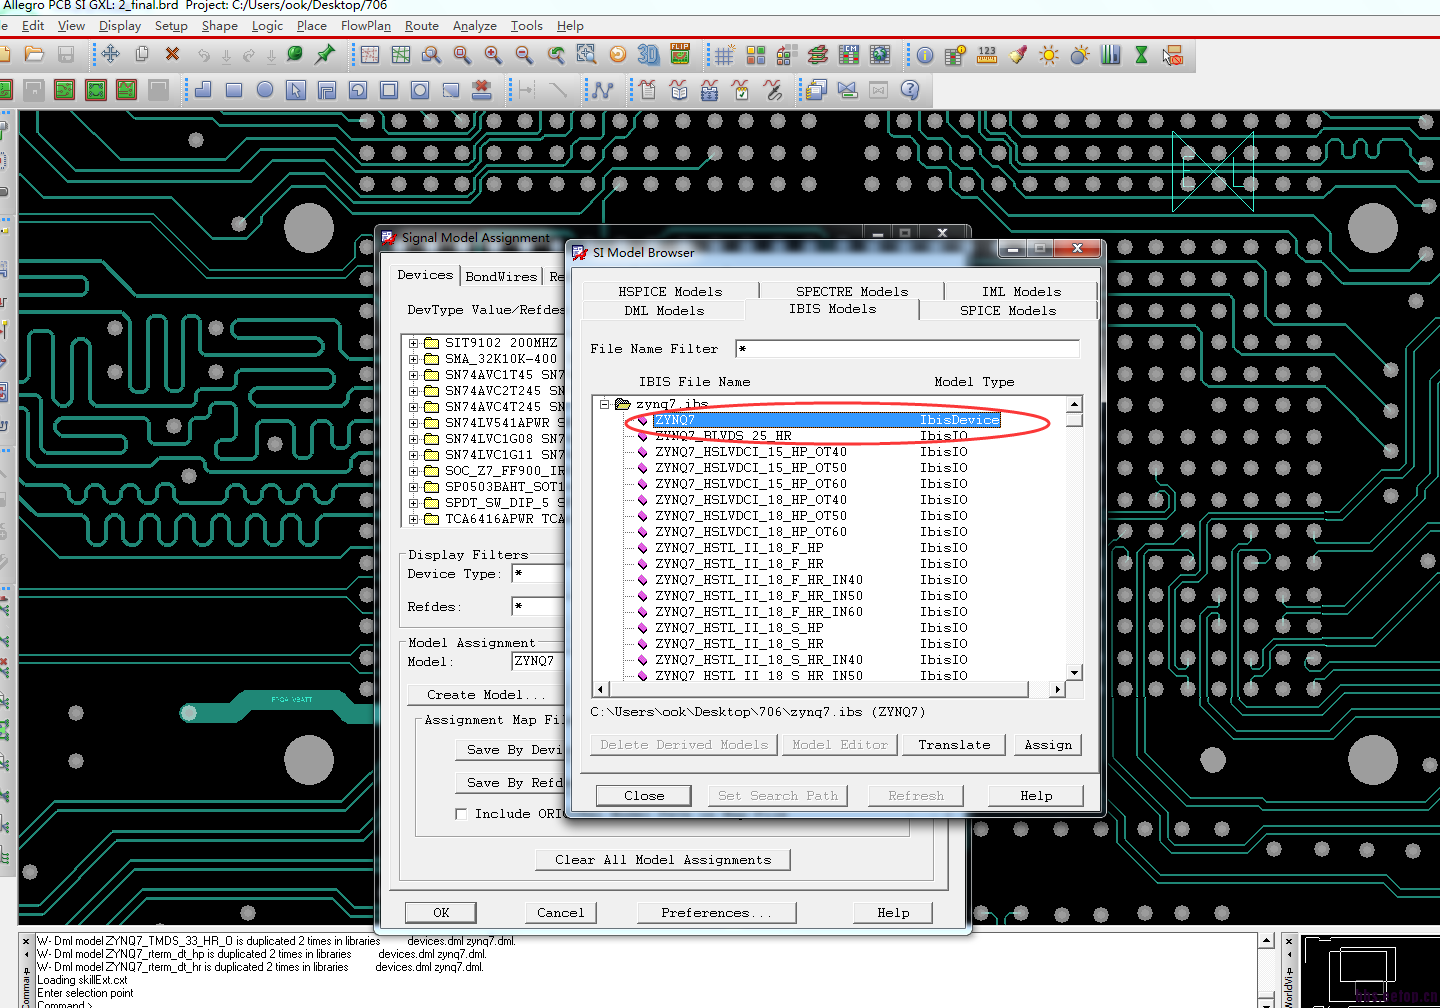Click Clear All Model Assignments button
Screen dimensions: 1440x1008
[662, 860]
